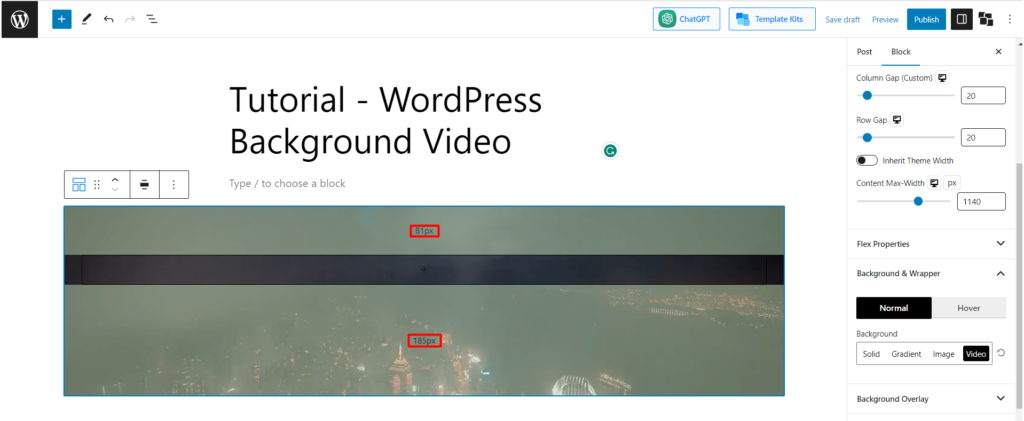1024x421 pixels.
Task: Open the WordPress logo menu
Action: [20, 20]
